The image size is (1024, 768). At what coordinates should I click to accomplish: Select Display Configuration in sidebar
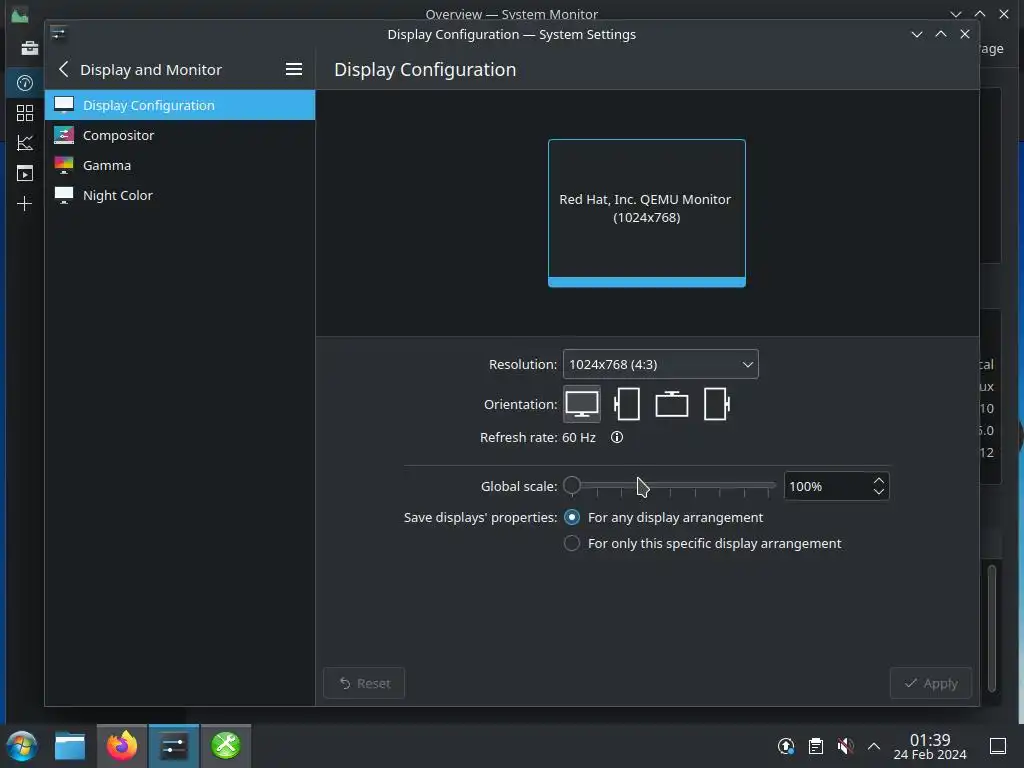[x=180, y=105]
